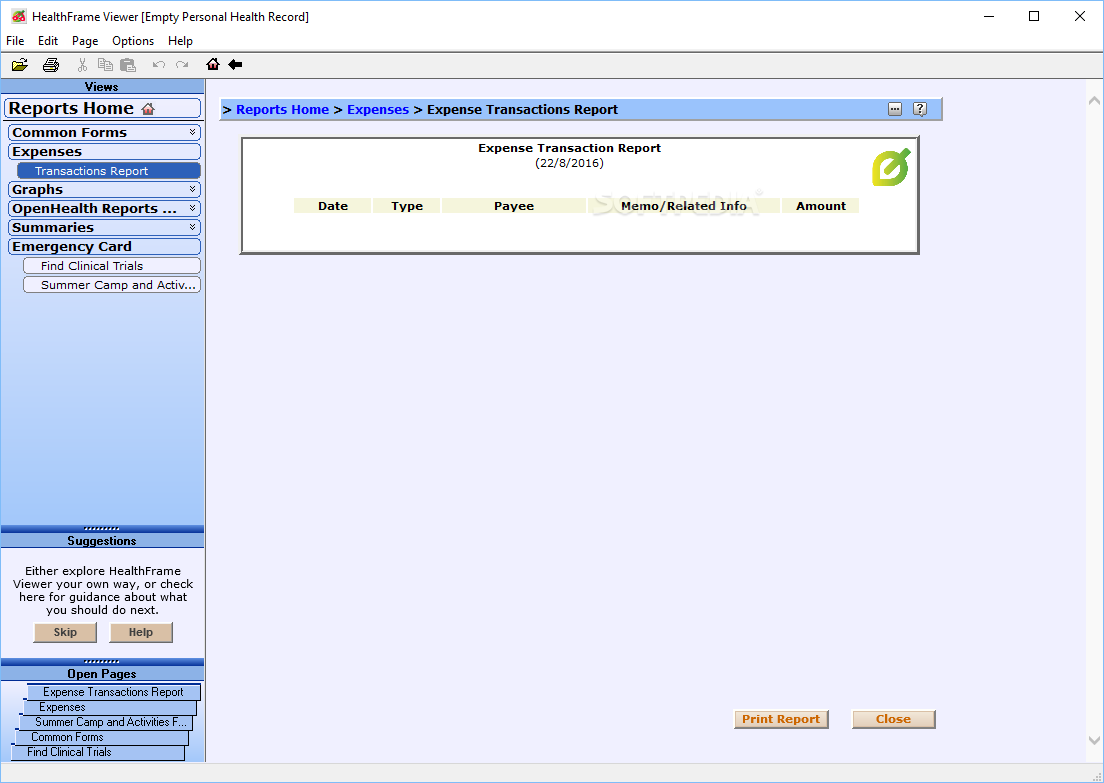Click the Redo arrow toolbar icon
The width and height of the screenshot is (1104, 783).
point(182,65)
